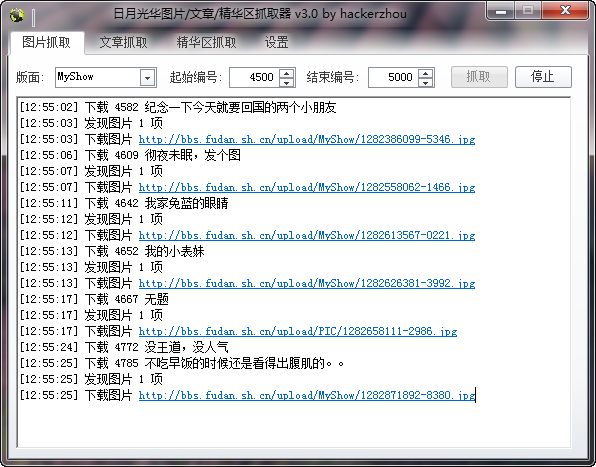596x467 pixels.
Task: Open the 精华区抓取 tab
Action: coord(206,43)
